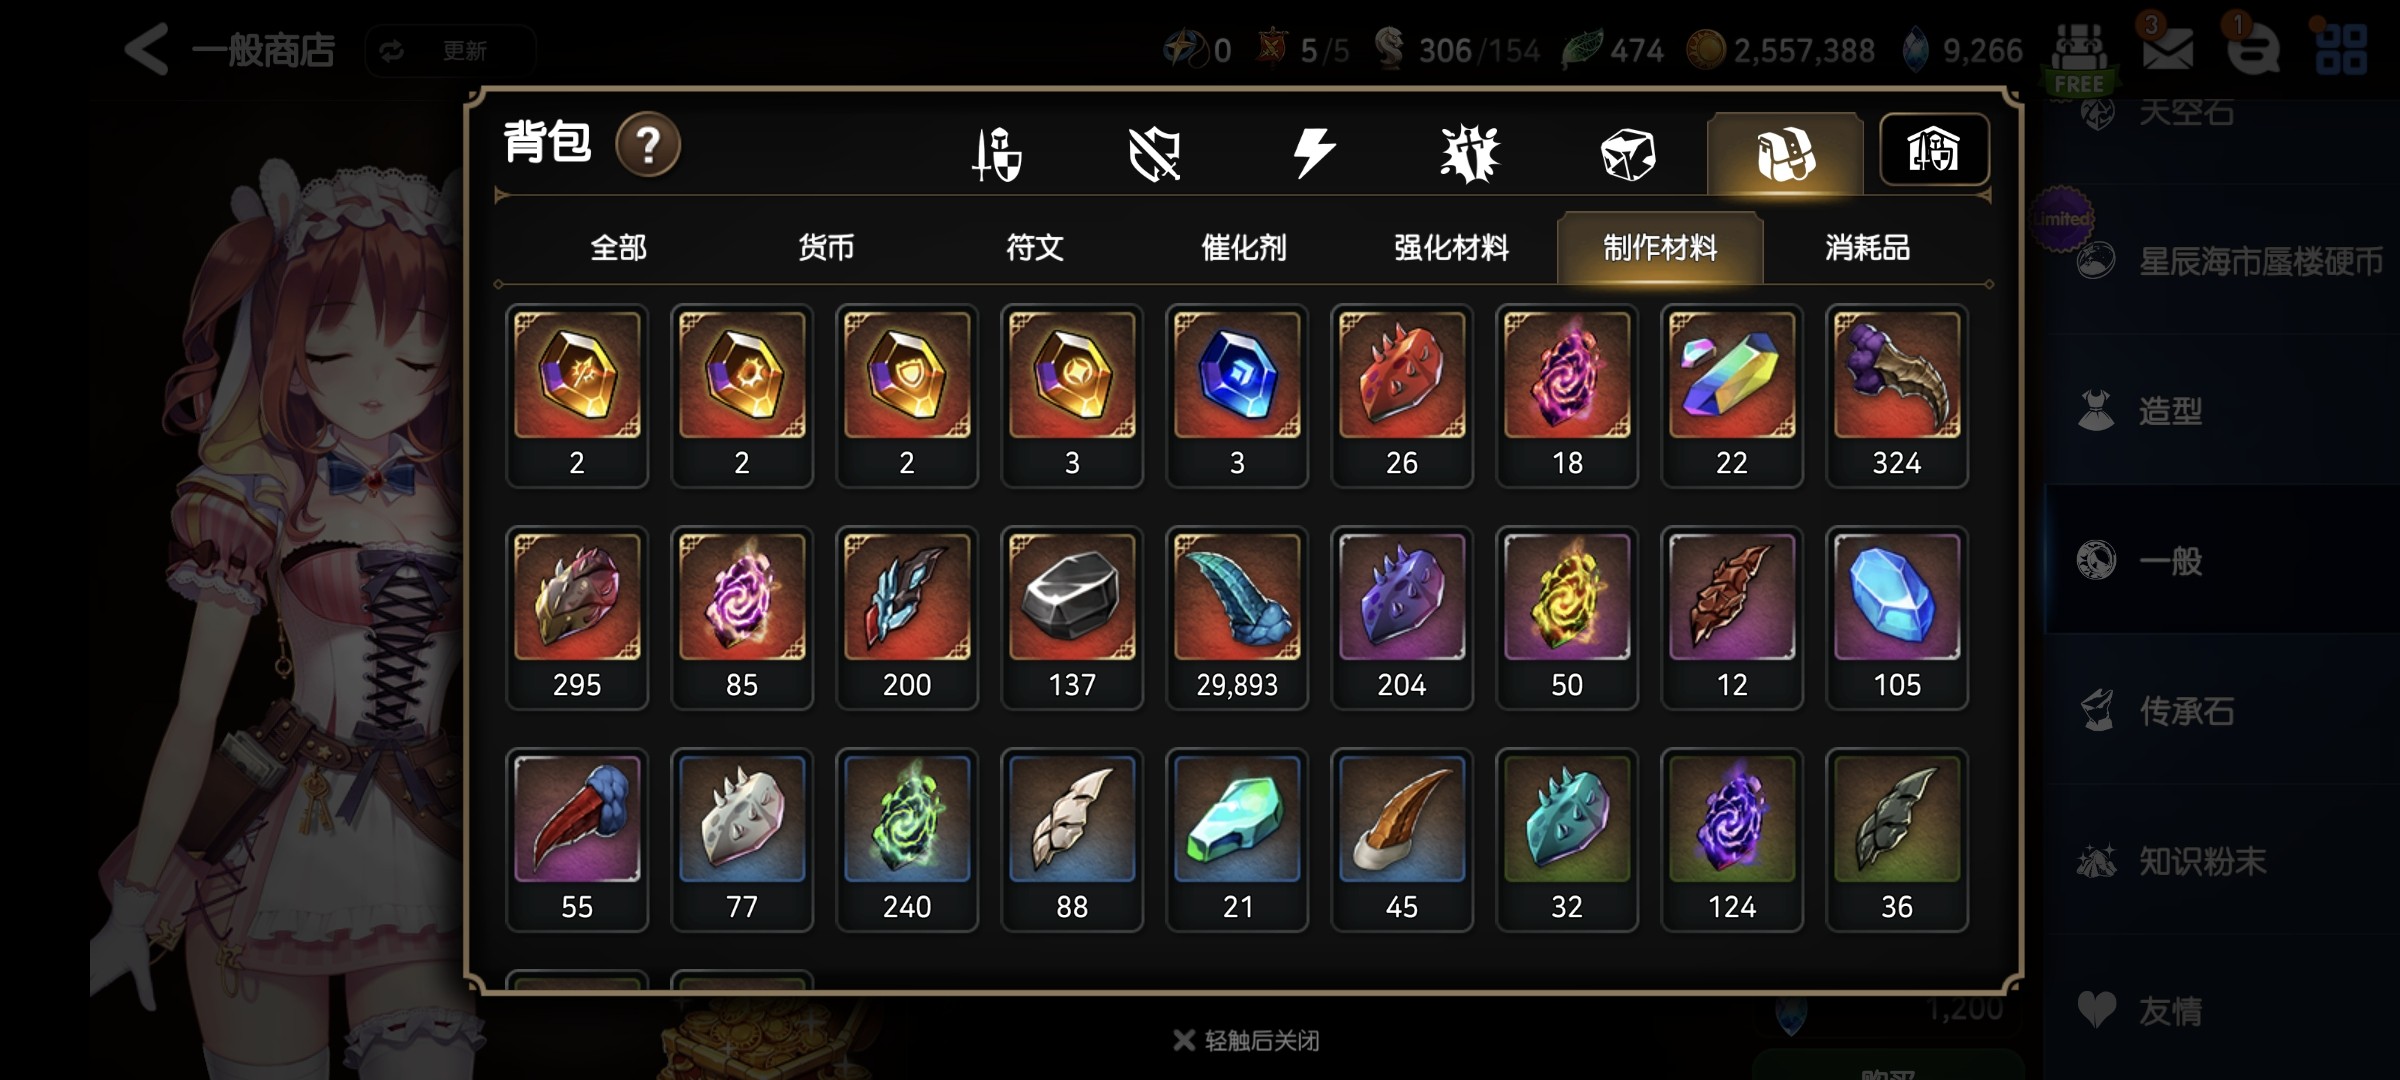Select the lightning bolt category icon
This screenshot has height=1080, width=2400.
[x=1313, y=154]
